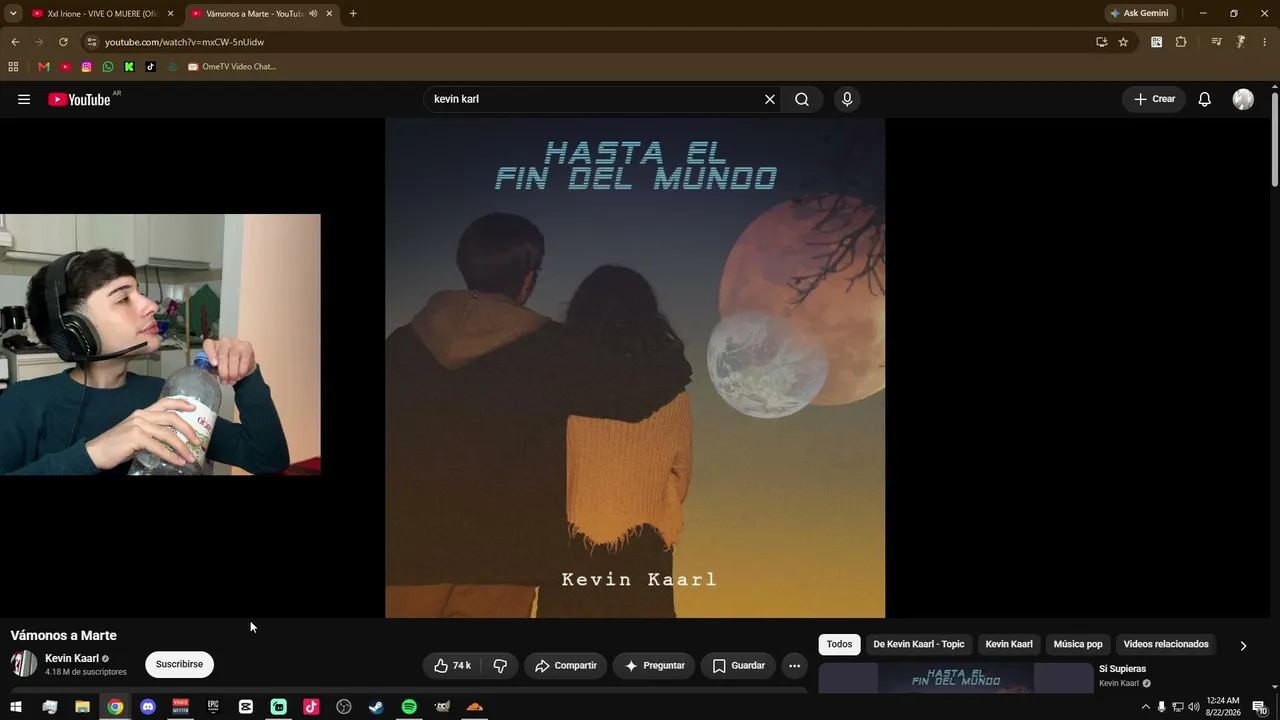The width and height of the screenshot is (1280, 720).
Task: Like the video with 74 k thumbs-up
Action: 453,666
